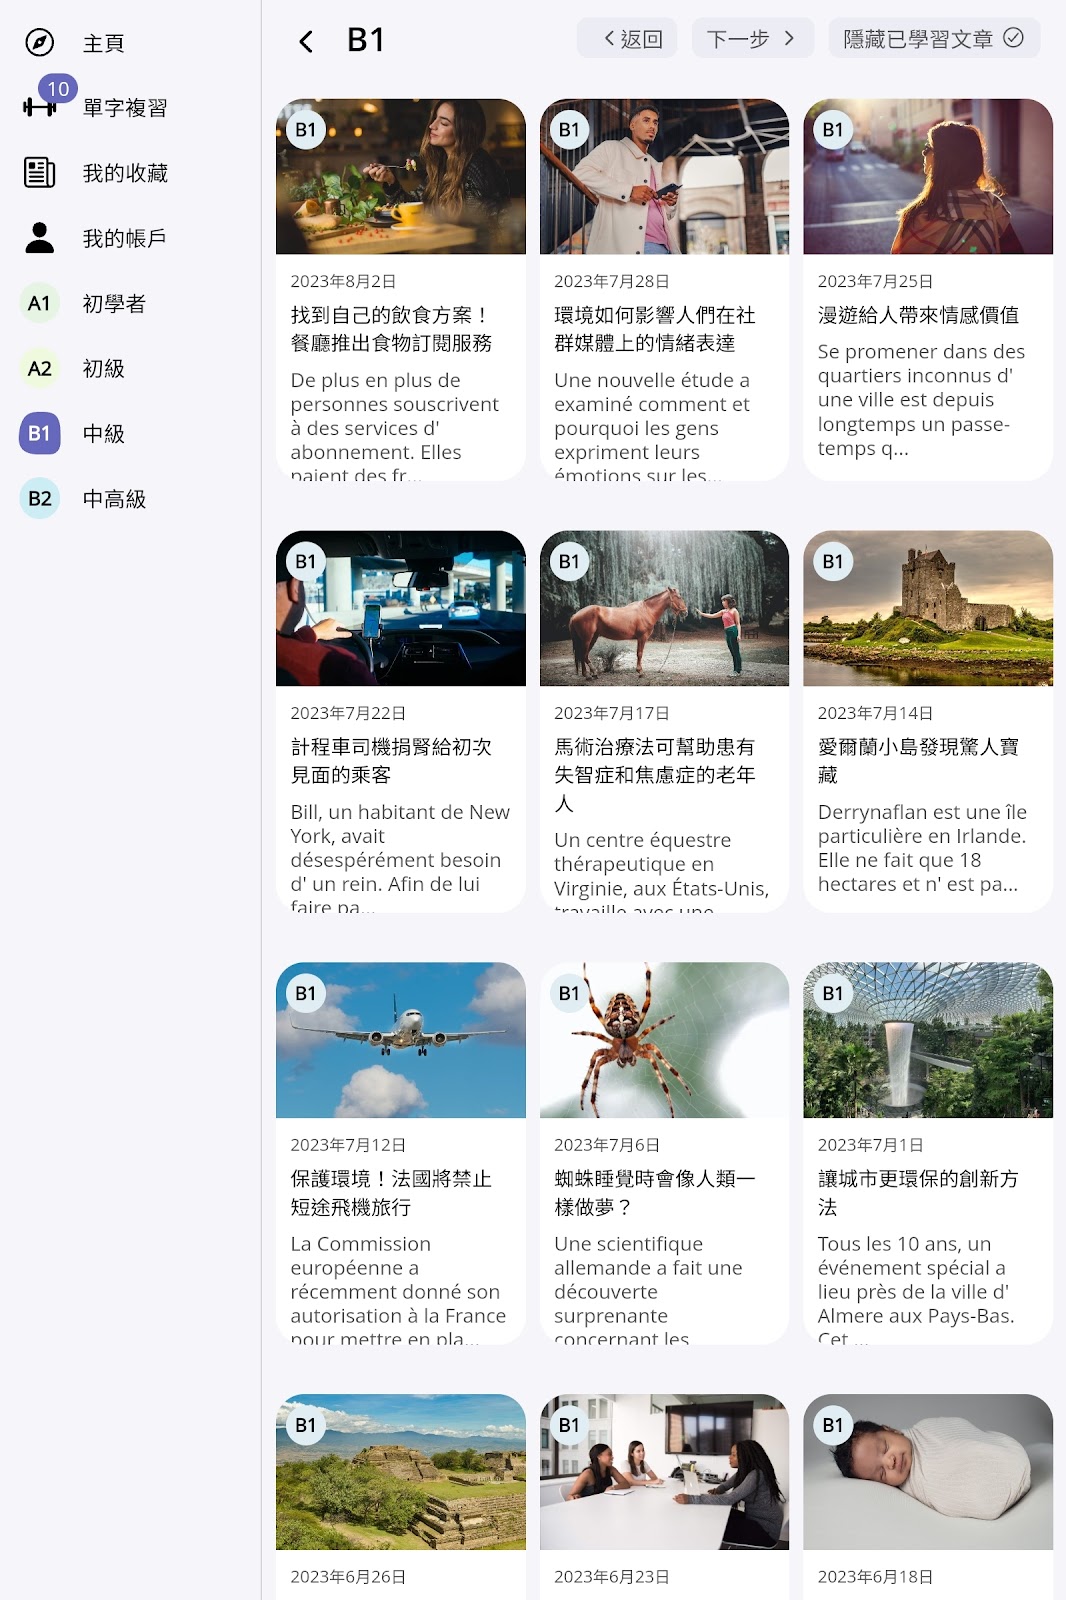Screen dimensions: 1066x1600
Task: Click the 2023年7月25日 date
Action: pyautogui.click(x=875, y=281)
